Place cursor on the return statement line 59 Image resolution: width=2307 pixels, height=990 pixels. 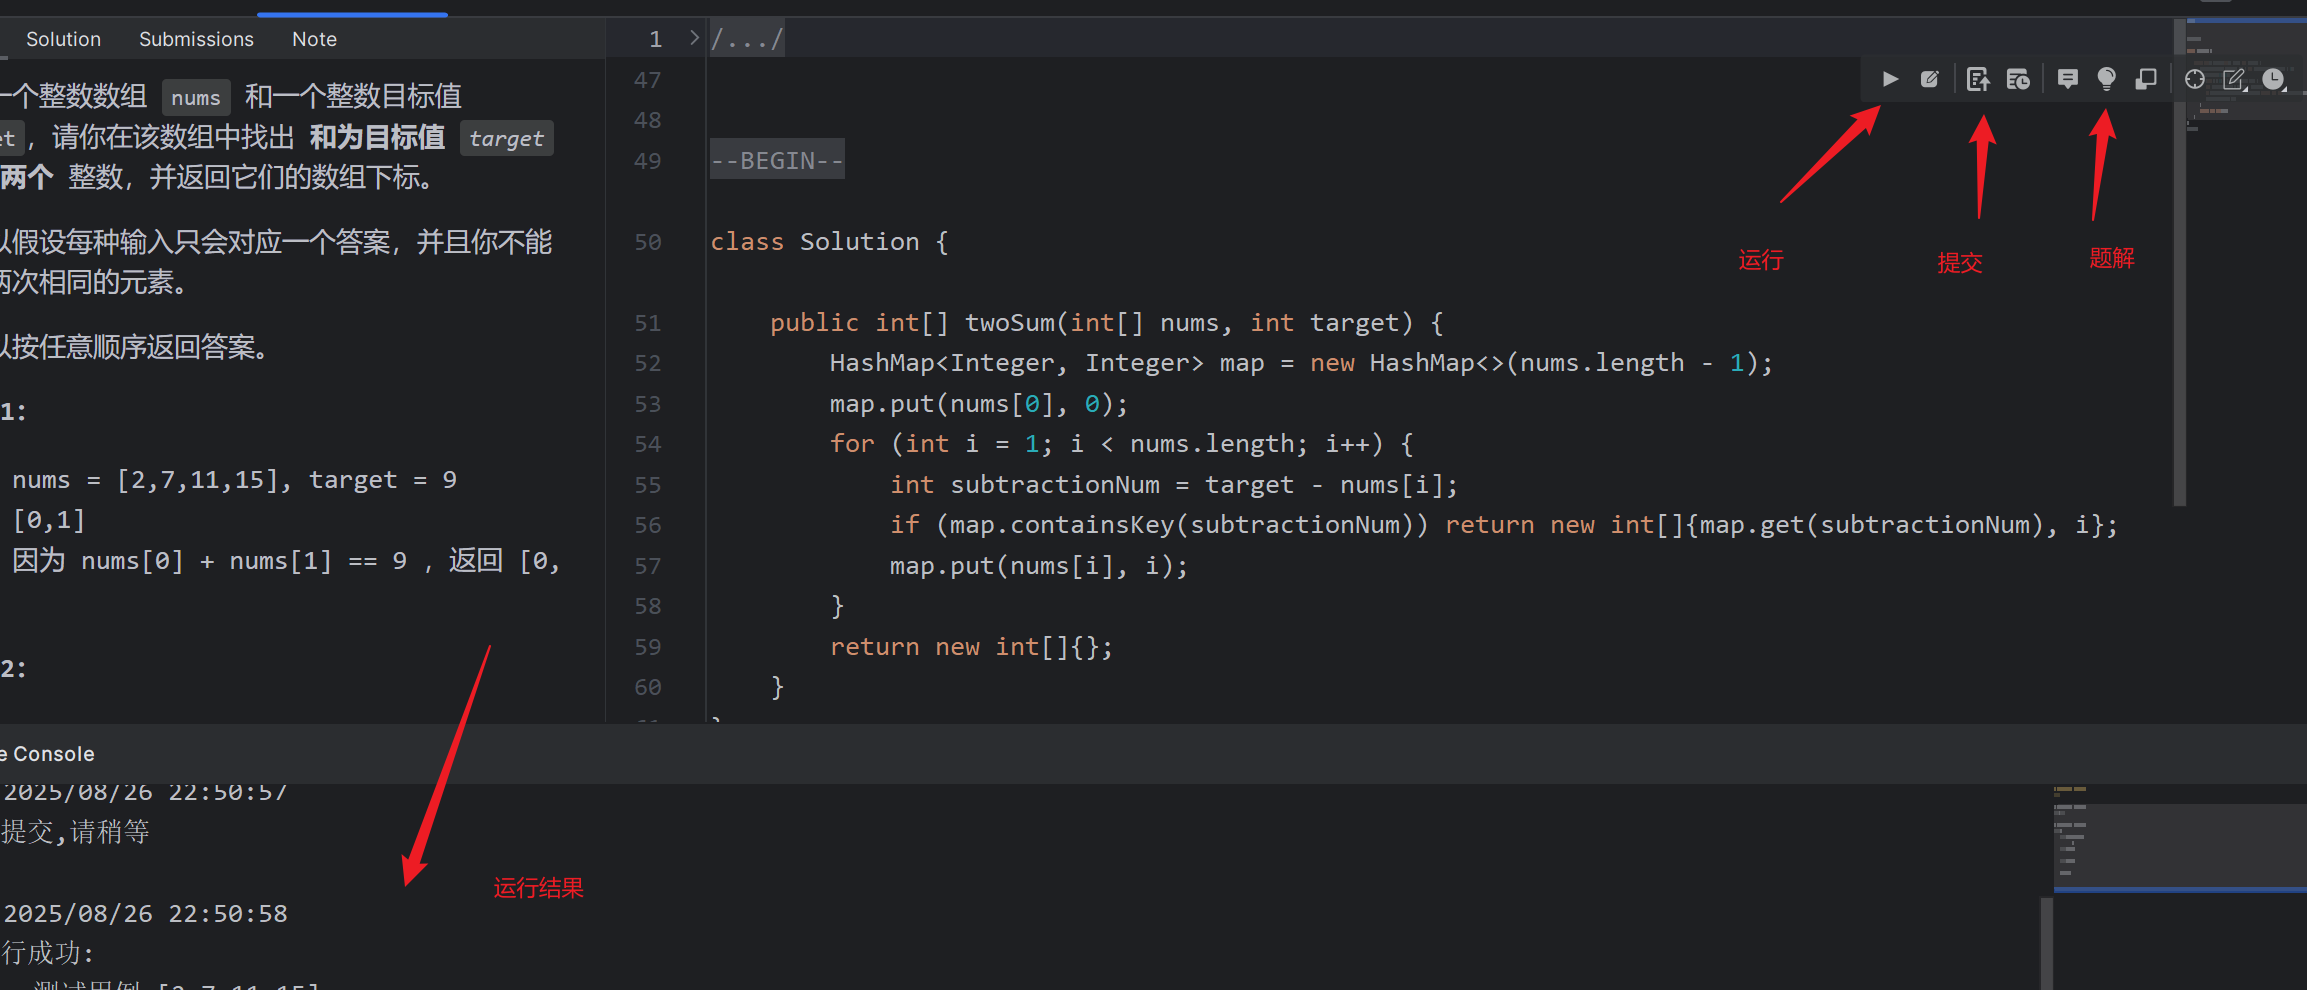(970, 646)
